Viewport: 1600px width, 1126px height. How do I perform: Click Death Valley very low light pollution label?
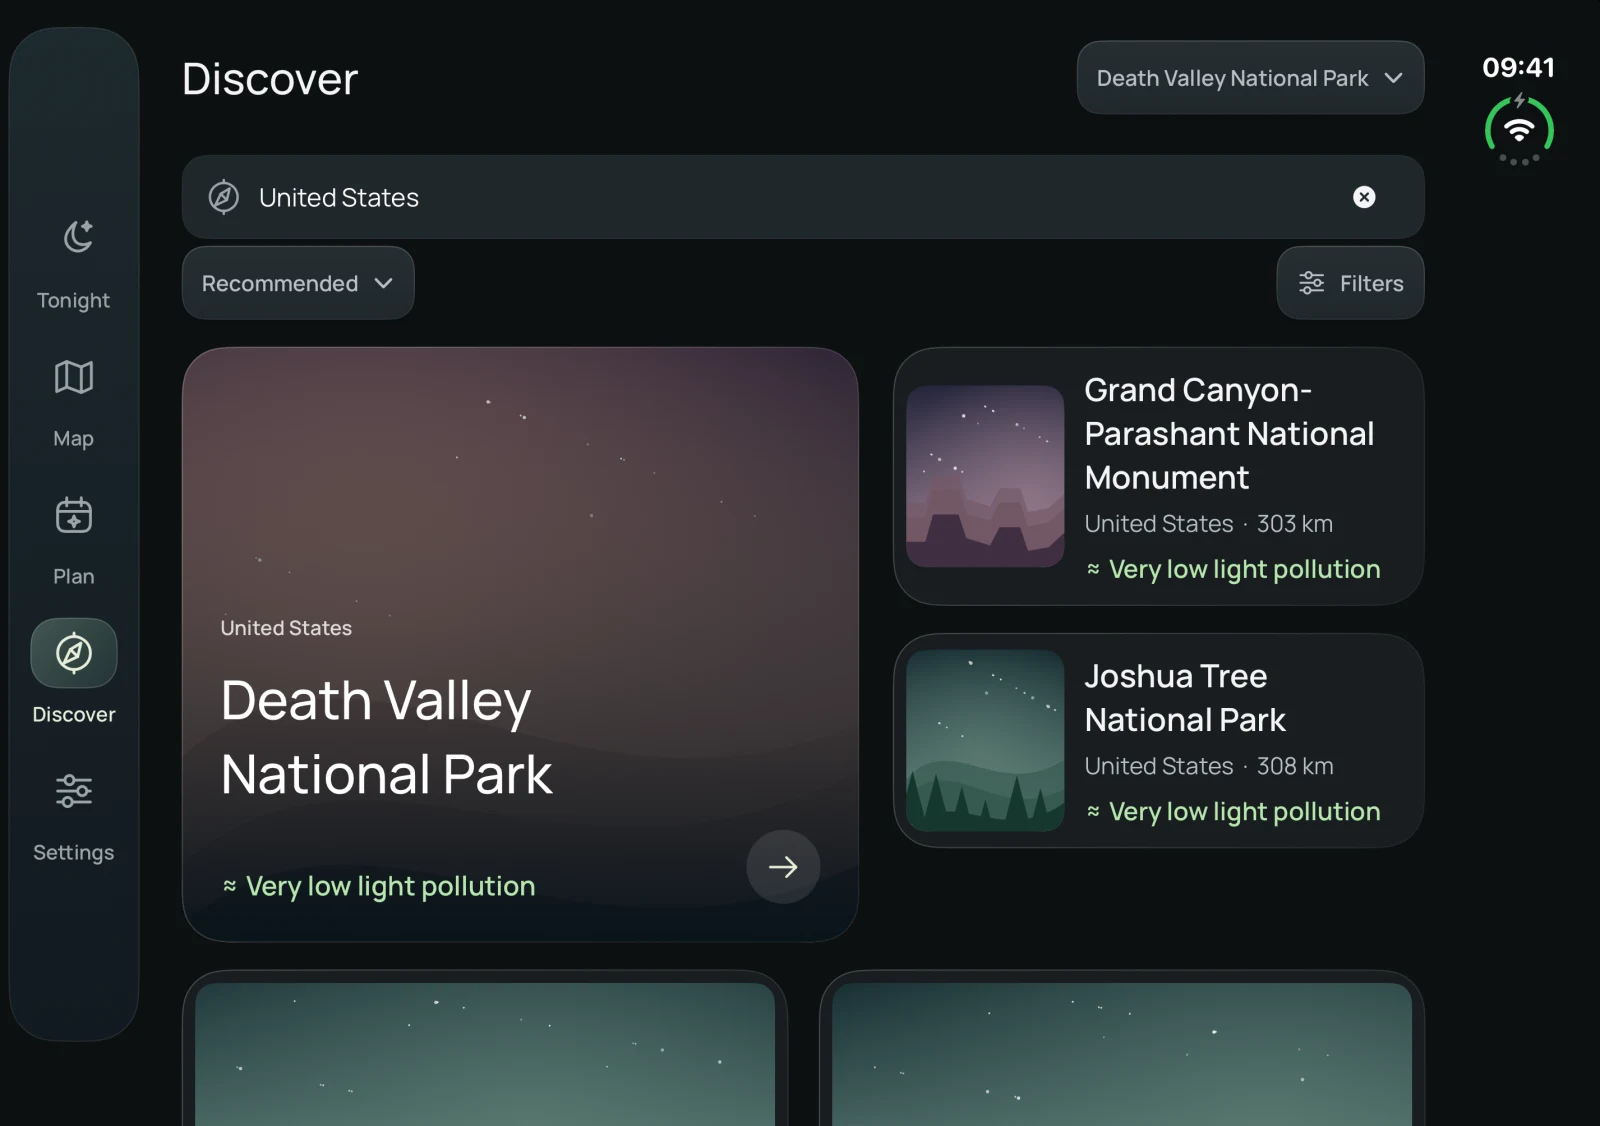pyautogui.click(x=379, y=886)
